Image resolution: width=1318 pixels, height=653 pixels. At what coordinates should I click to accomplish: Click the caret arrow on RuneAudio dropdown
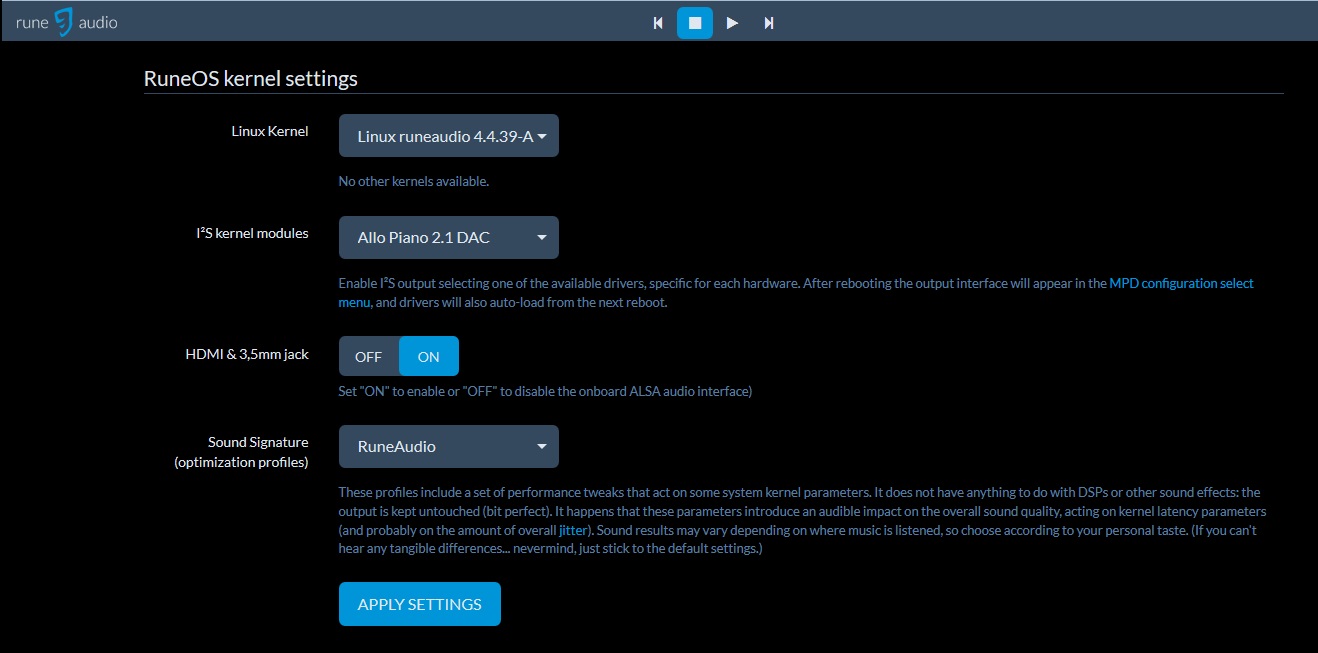coord(541,447)
